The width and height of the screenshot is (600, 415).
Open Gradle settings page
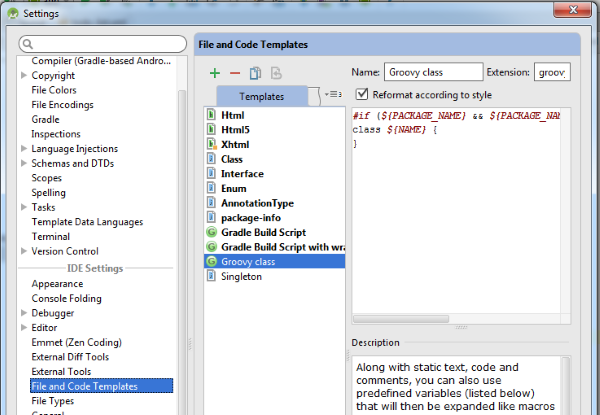(45, 119)
